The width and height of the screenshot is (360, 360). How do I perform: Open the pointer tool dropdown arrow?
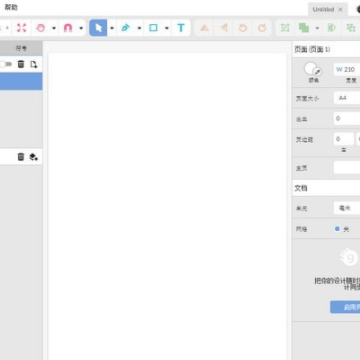click(x=112, y=28)
